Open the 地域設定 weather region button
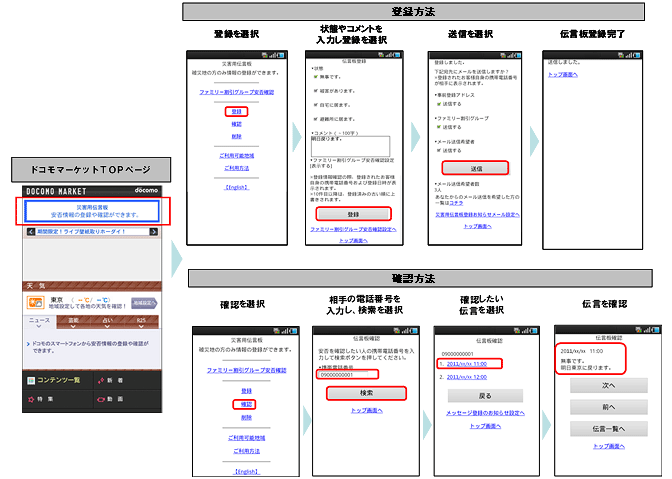 point(144,303)
